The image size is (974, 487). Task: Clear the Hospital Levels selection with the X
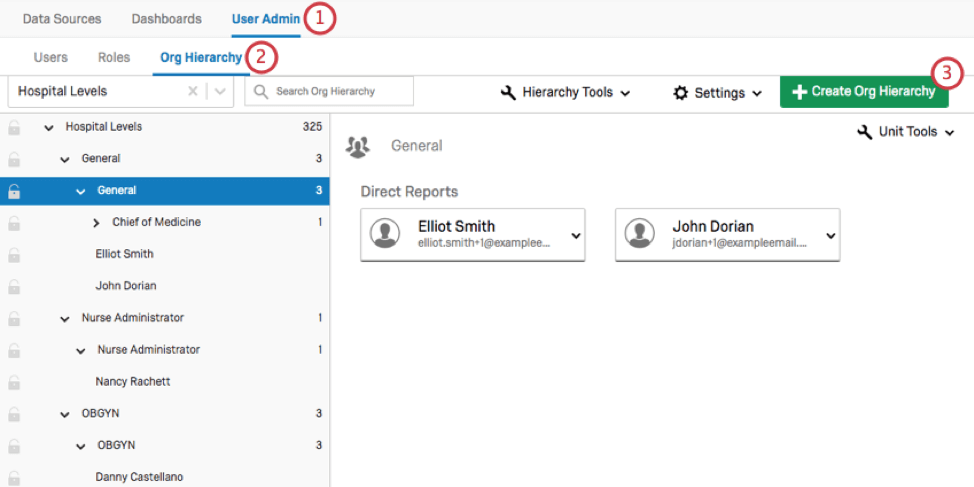point(193,91)
